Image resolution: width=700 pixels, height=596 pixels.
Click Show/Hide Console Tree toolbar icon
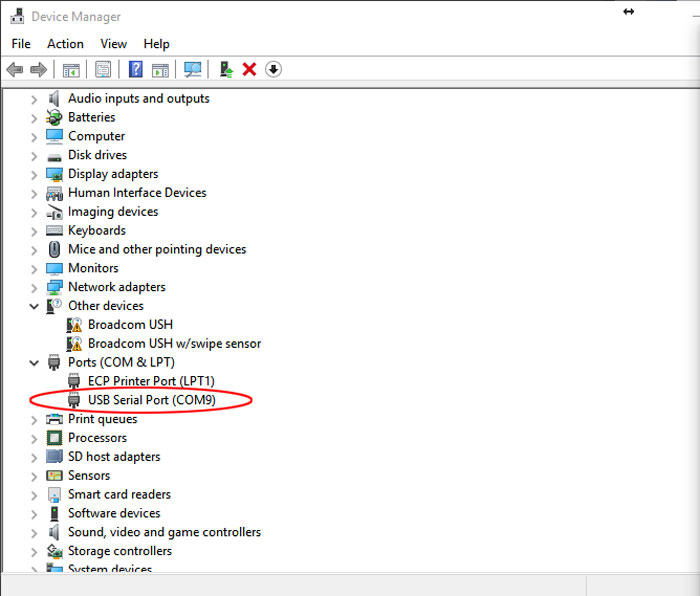[71, 70]
